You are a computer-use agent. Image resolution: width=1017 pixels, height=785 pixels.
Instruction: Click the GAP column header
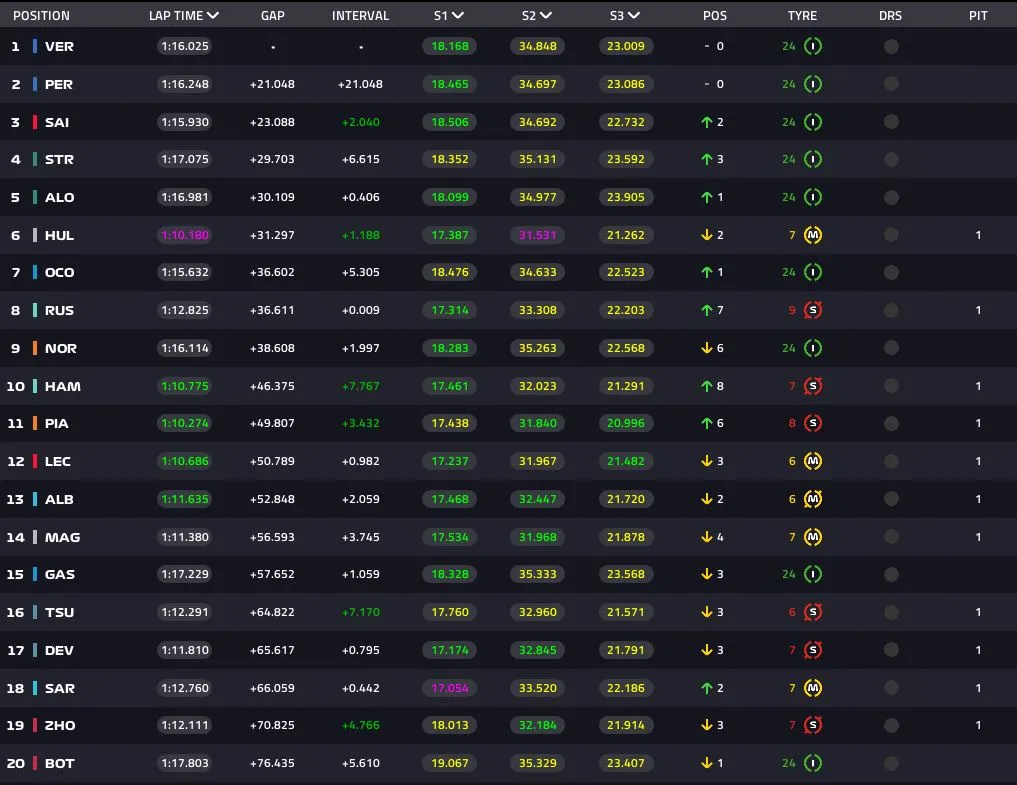pyautogui.click(x=272, y=16)
